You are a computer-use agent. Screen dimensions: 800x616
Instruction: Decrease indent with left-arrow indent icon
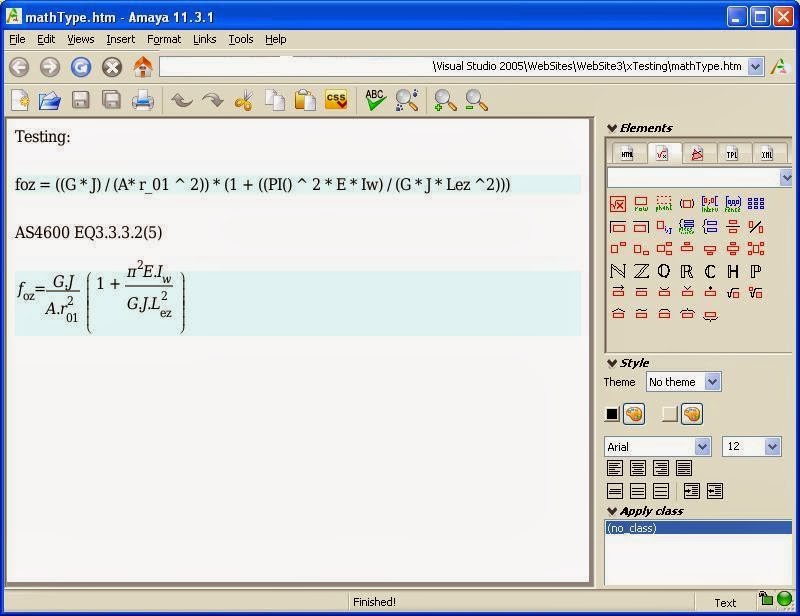[x=715, y=491]
